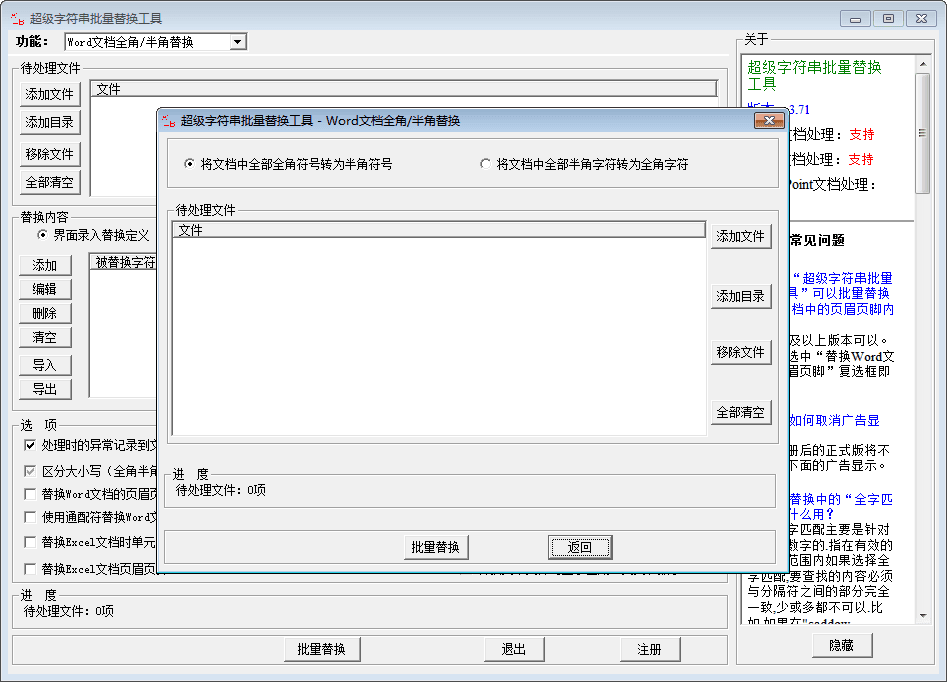This screenshot has height=682, width=947.
Task: Click 批量替换 at main window bottom
Action: tap(322, 649)
